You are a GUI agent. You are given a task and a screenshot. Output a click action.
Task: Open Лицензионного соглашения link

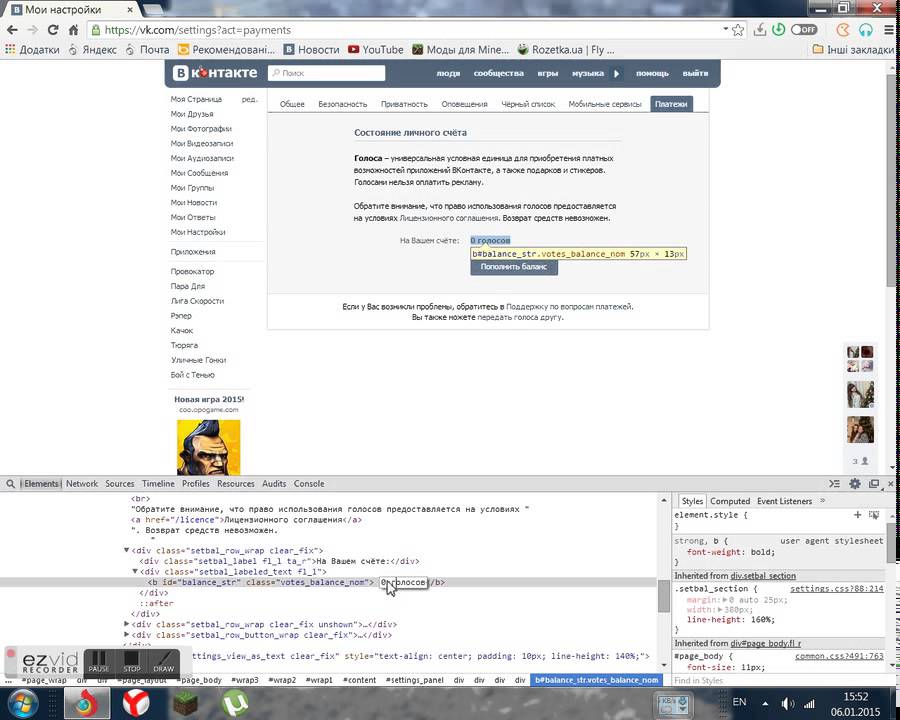[x=449, y=218]
